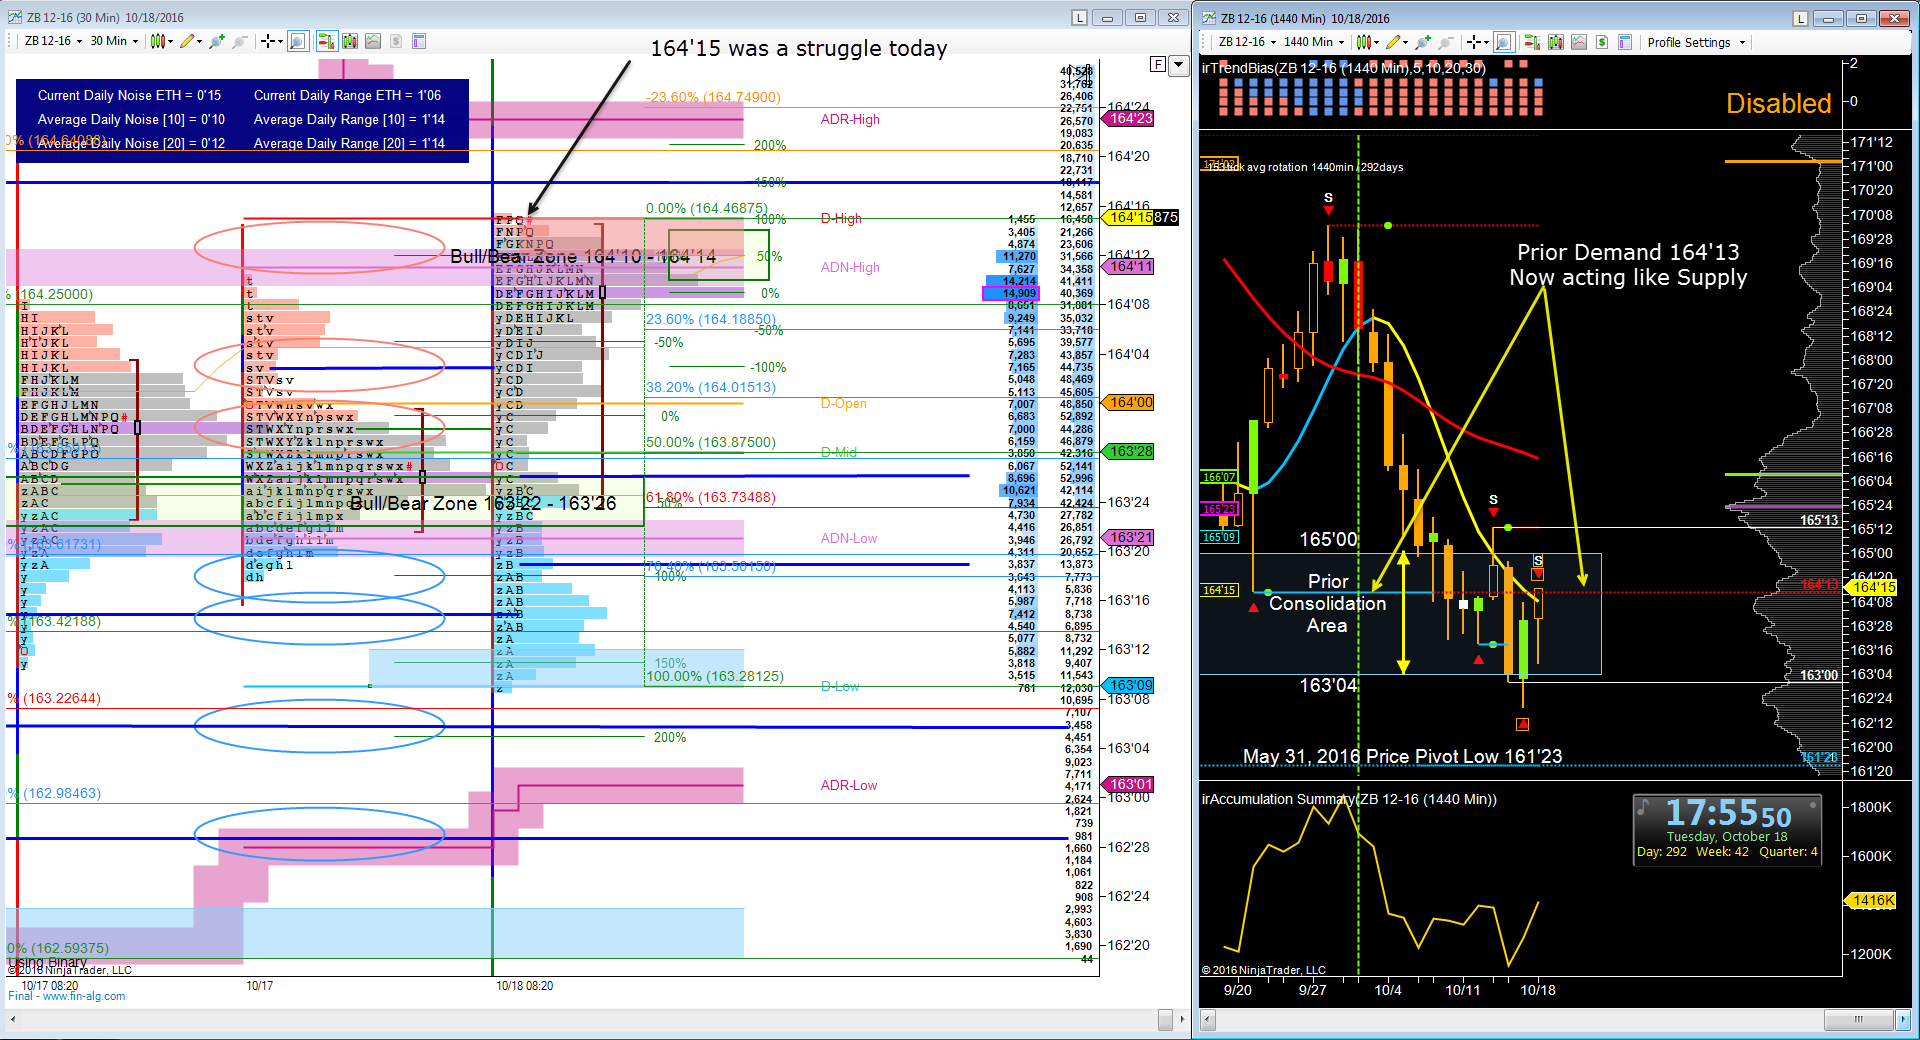
Task: Click the scroll-left arrow in 1440 Min window
Action: click(1208, 1020)
